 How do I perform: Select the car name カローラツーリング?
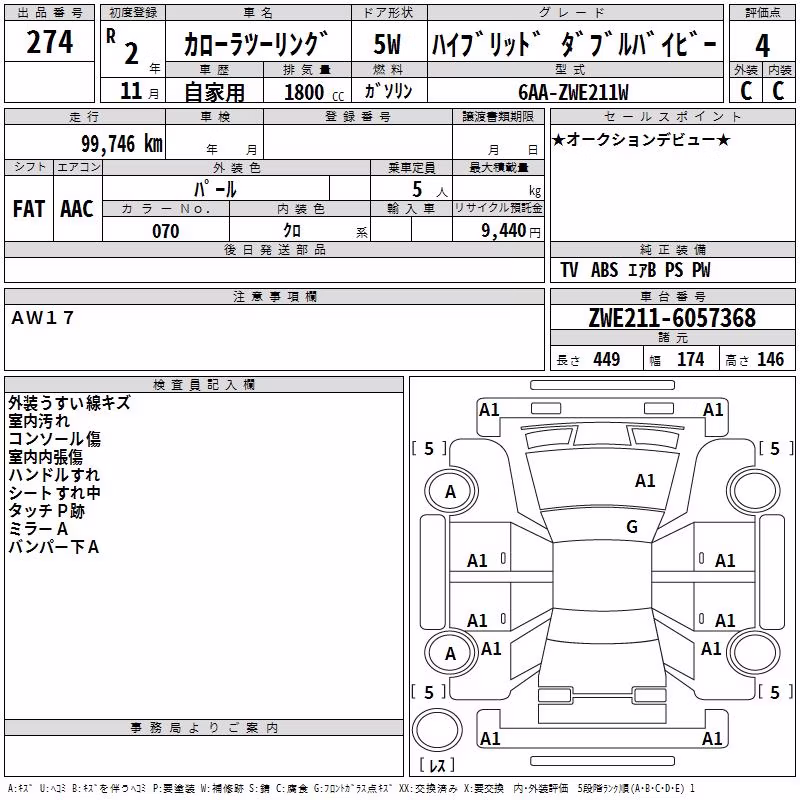[256, 44]
